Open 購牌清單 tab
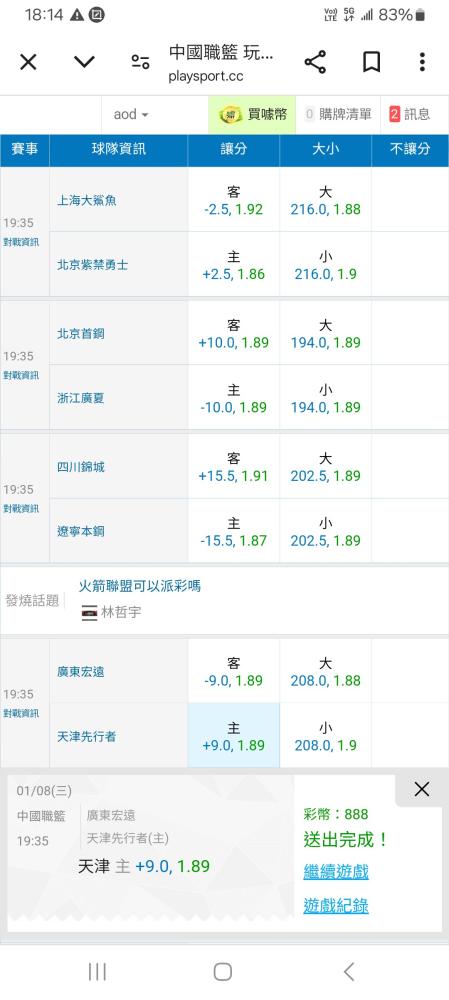Screen dimensions: 449x1000 pos(338,114)
